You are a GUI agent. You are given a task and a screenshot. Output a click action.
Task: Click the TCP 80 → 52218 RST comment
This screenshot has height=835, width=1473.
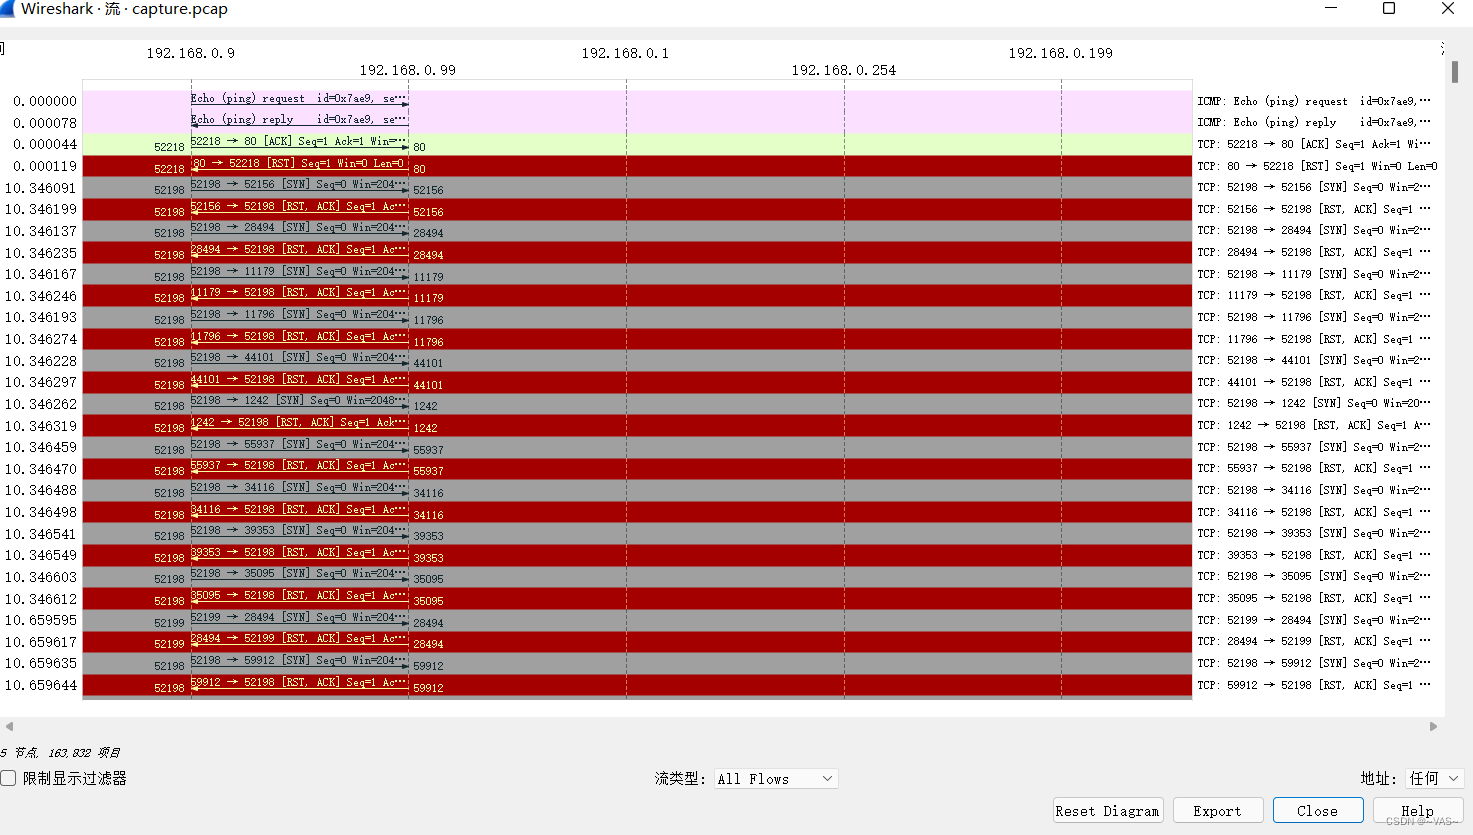(1317, 166)
